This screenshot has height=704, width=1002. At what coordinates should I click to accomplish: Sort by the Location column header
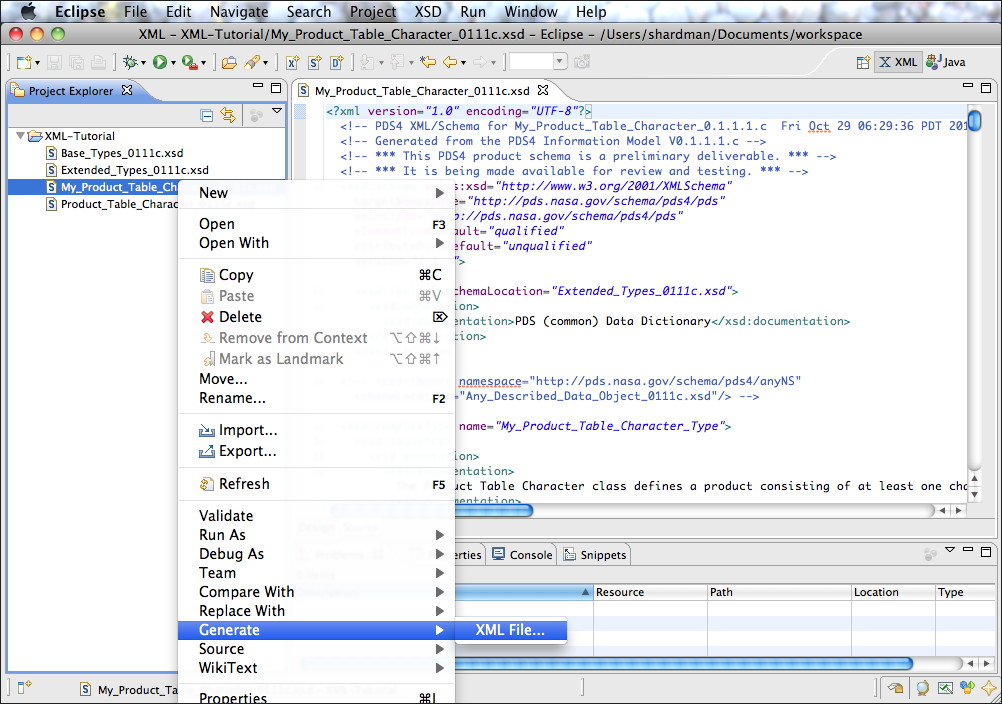point(893,592)
